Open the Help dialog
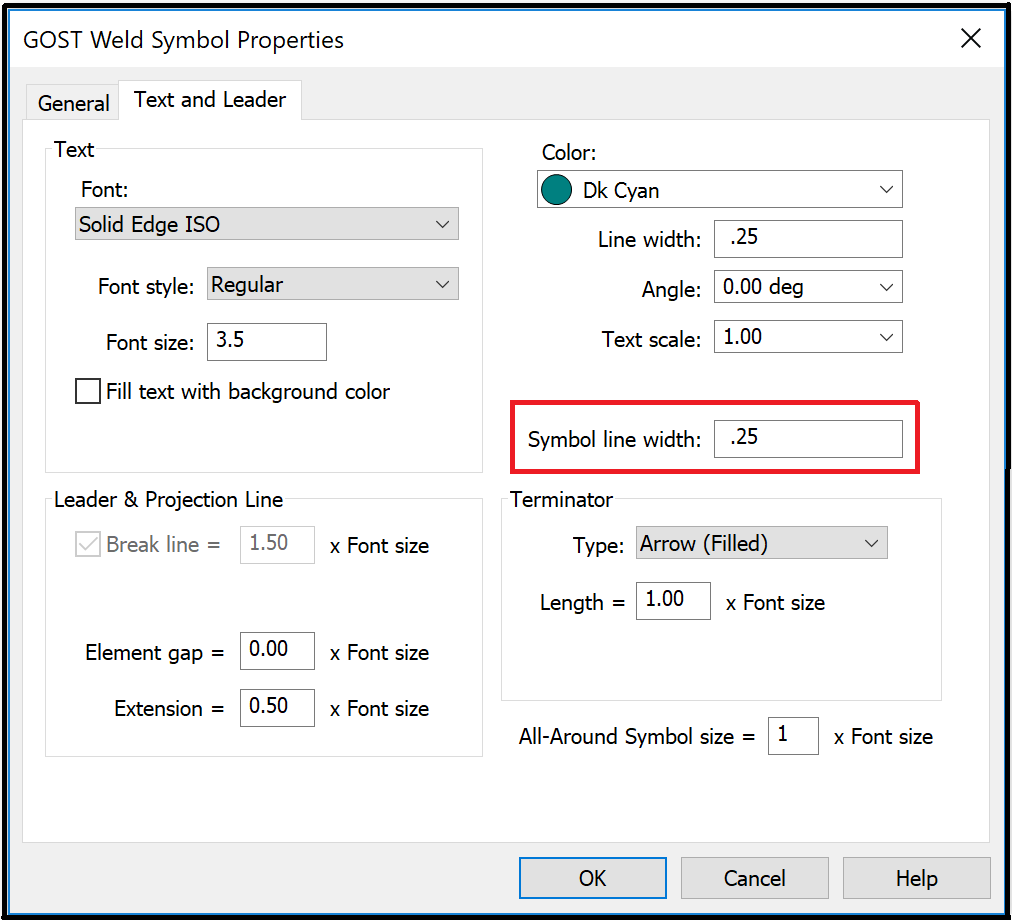 click(x=916, y=877)
